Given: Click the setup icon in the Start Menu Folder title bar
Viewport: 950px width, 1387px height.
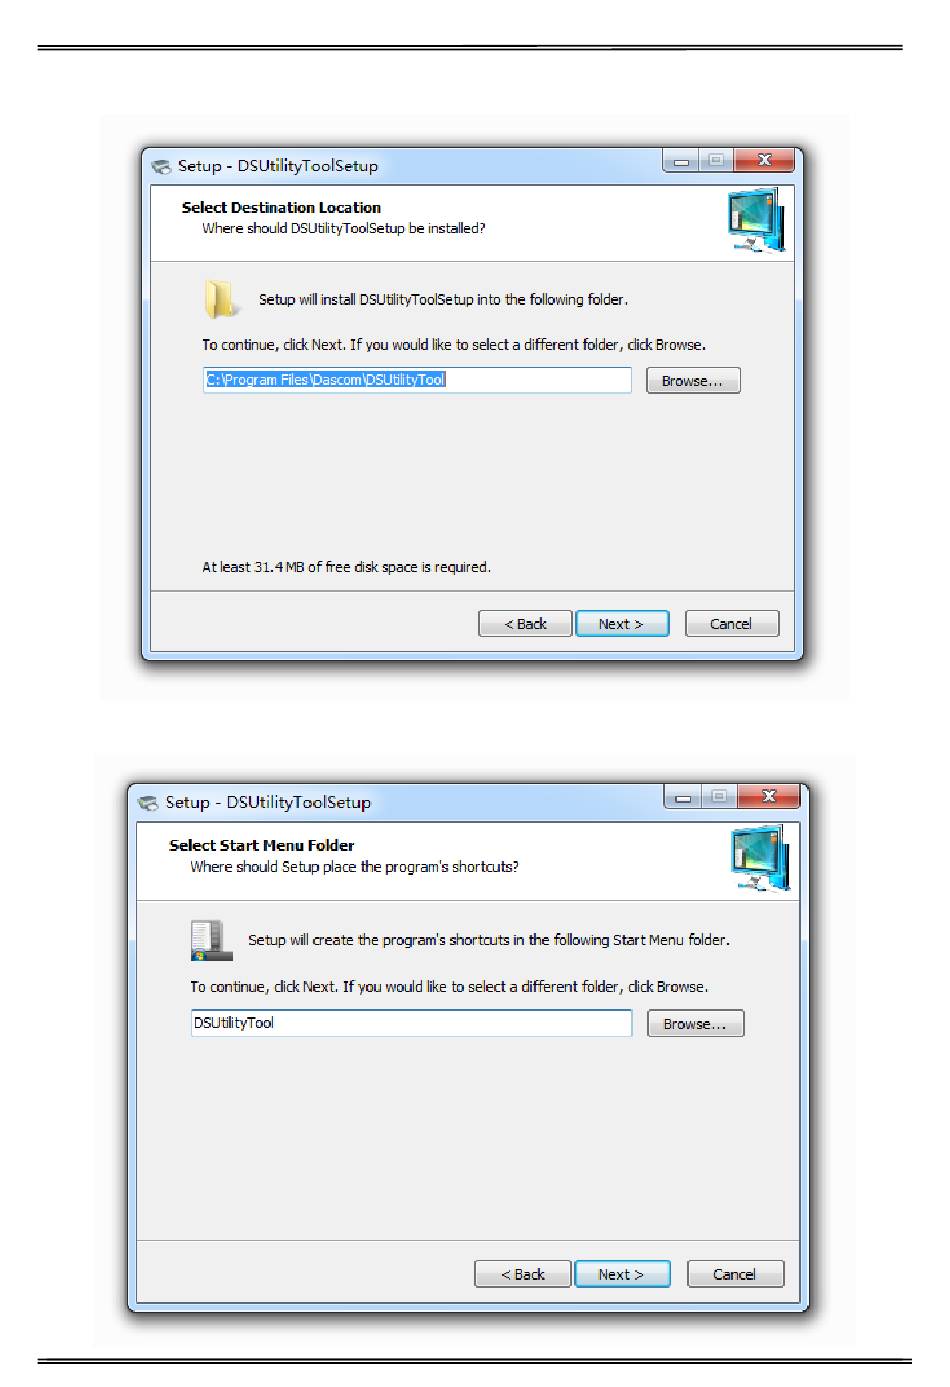Looking at the screenshot, I should coord(149,802).
